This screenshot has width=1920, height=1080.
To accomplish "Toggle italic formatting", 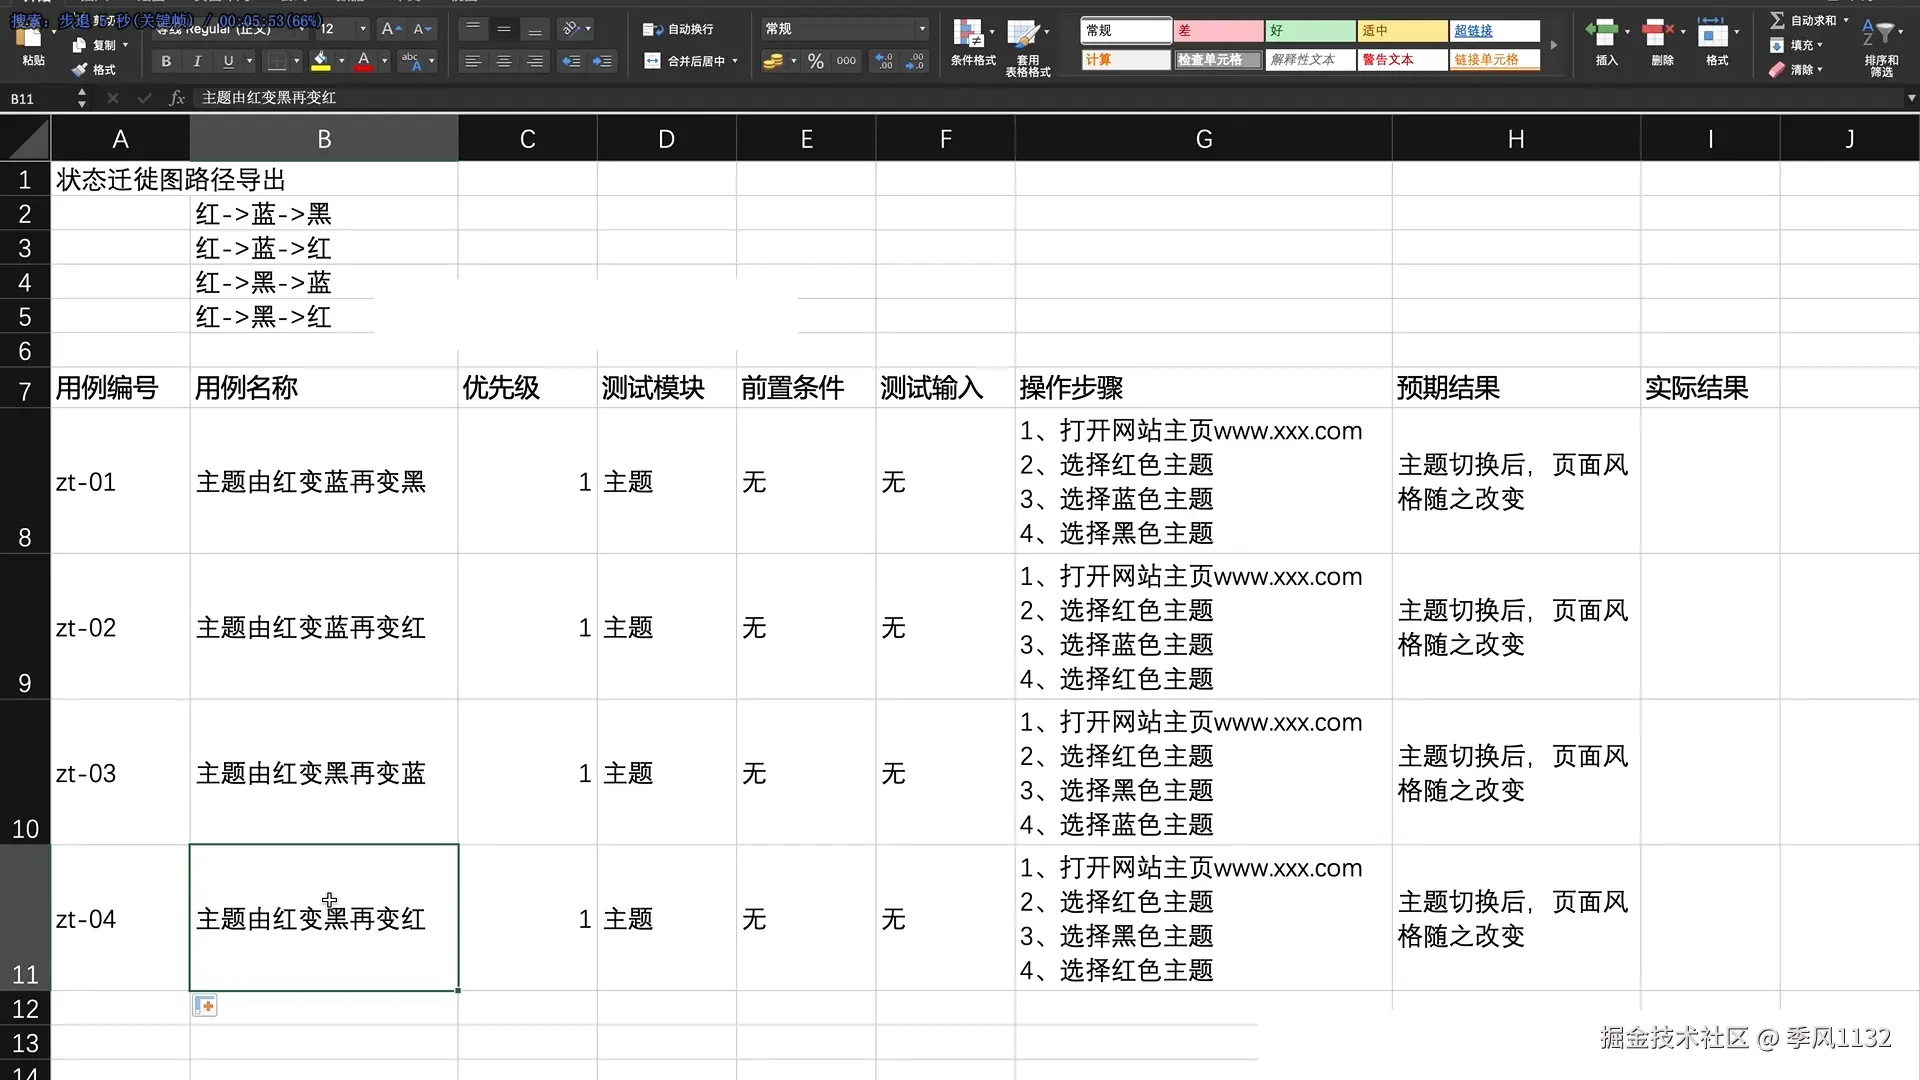I will [197, 61].
